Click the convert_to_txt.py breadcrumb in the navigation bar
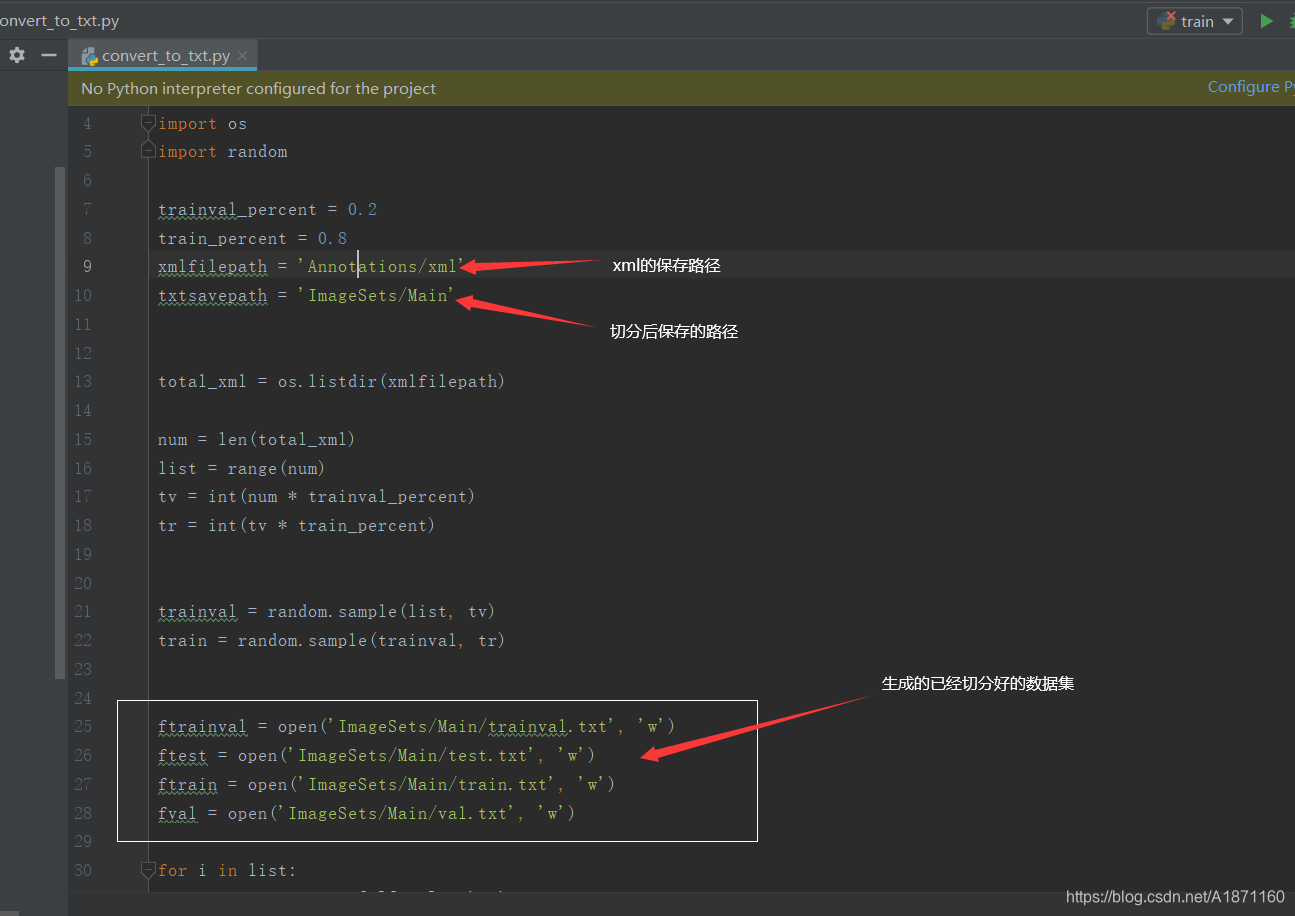The width and height of the screenshot is (1295, 916). tap(60, 20)
